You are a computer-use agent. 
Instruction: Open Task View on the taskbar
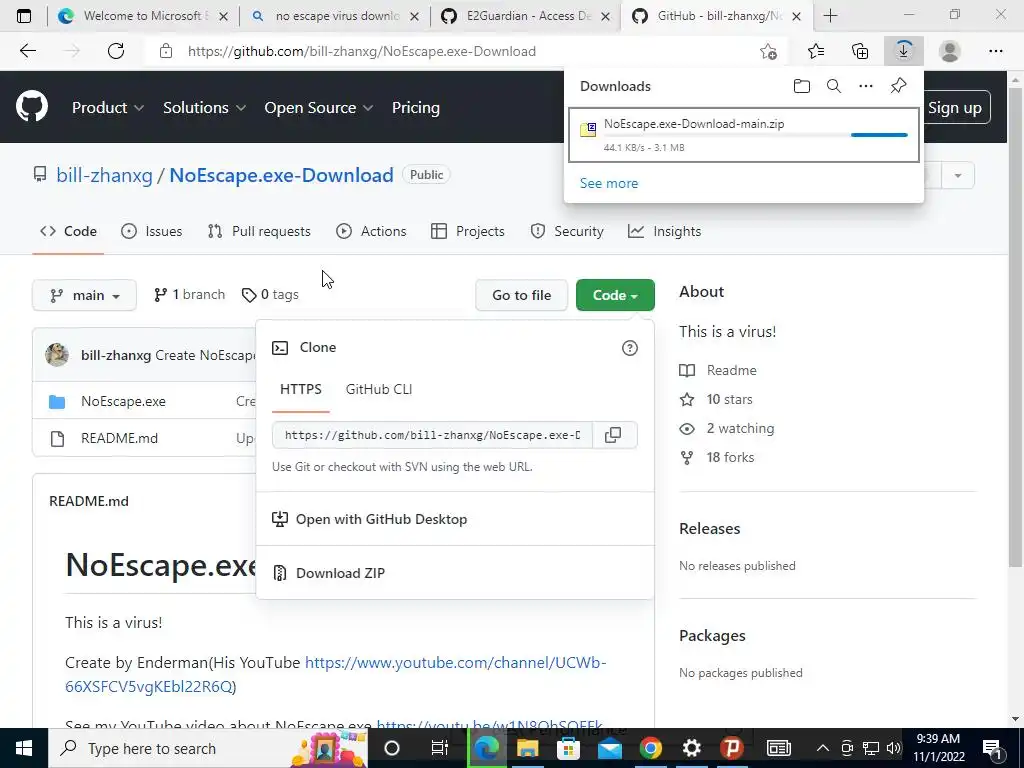[x=440, y=748]
